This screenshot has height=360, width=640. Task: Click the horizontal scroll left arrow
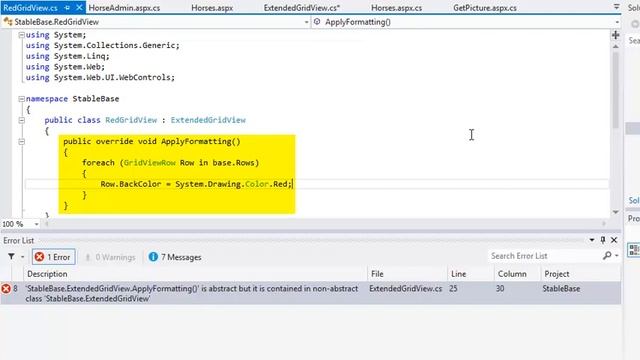46,224
